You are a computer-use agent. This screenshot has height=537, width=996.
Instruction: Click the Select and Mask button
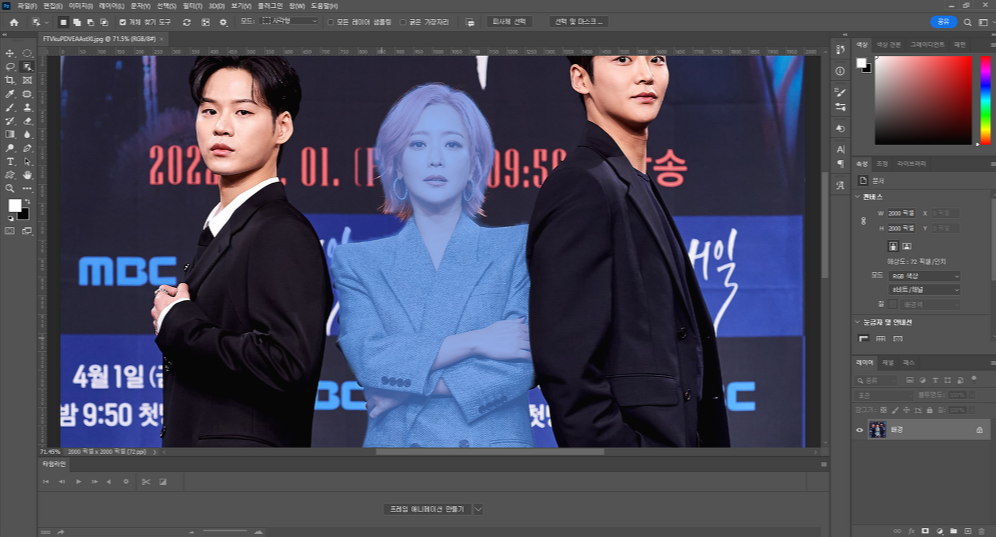579,22
